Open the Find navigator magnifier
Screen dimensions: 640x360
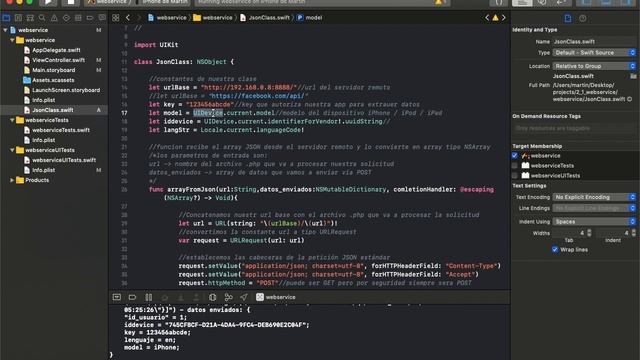coord(42,18)
